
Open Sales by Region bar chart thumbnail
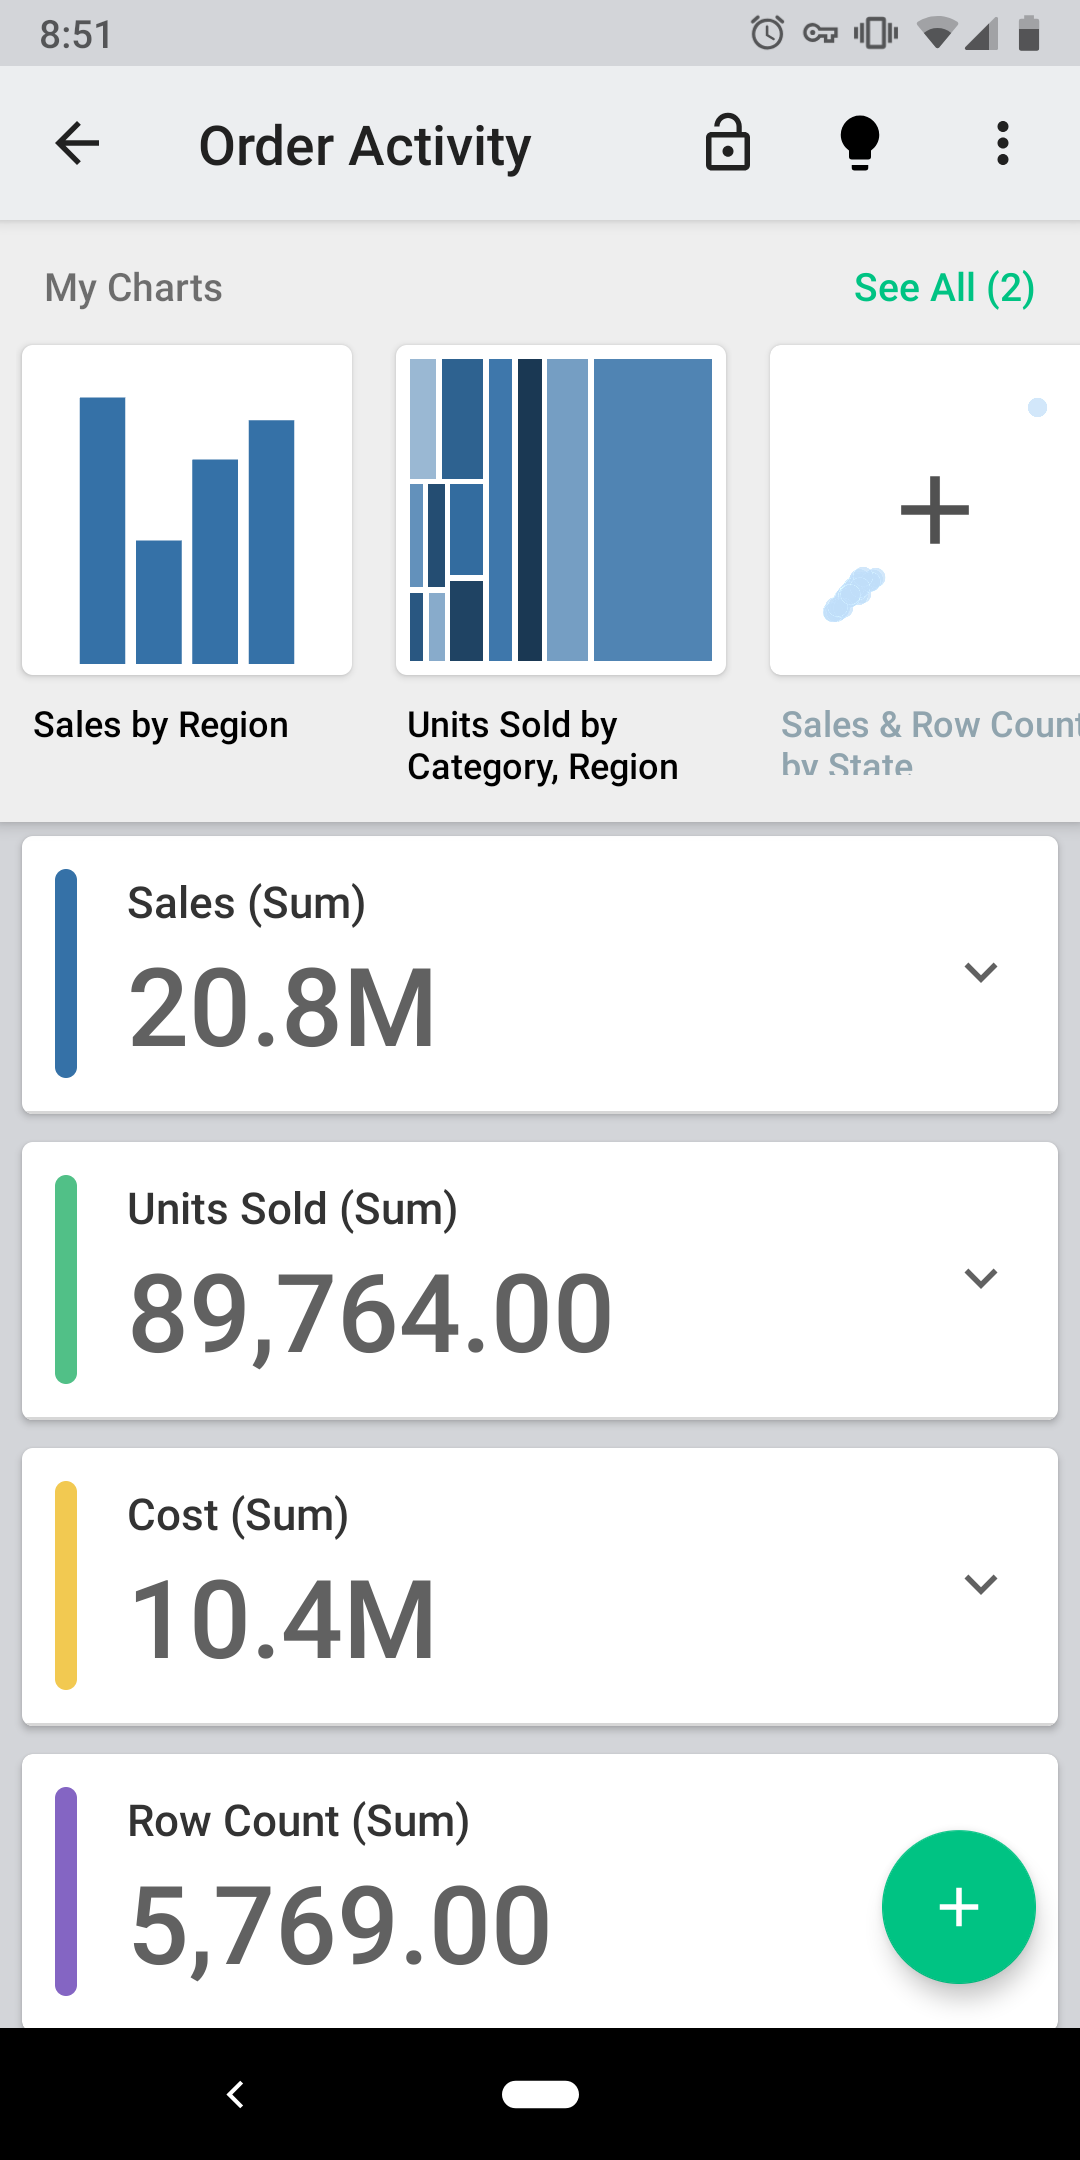187,510
